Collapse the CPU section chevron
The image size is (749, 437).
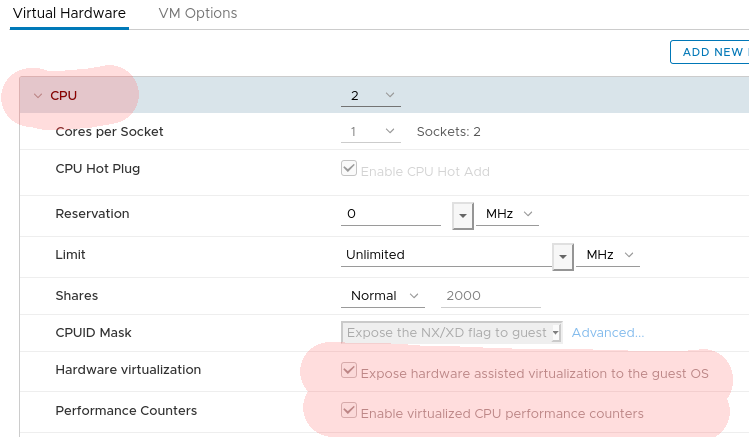(x=38, y=96)
